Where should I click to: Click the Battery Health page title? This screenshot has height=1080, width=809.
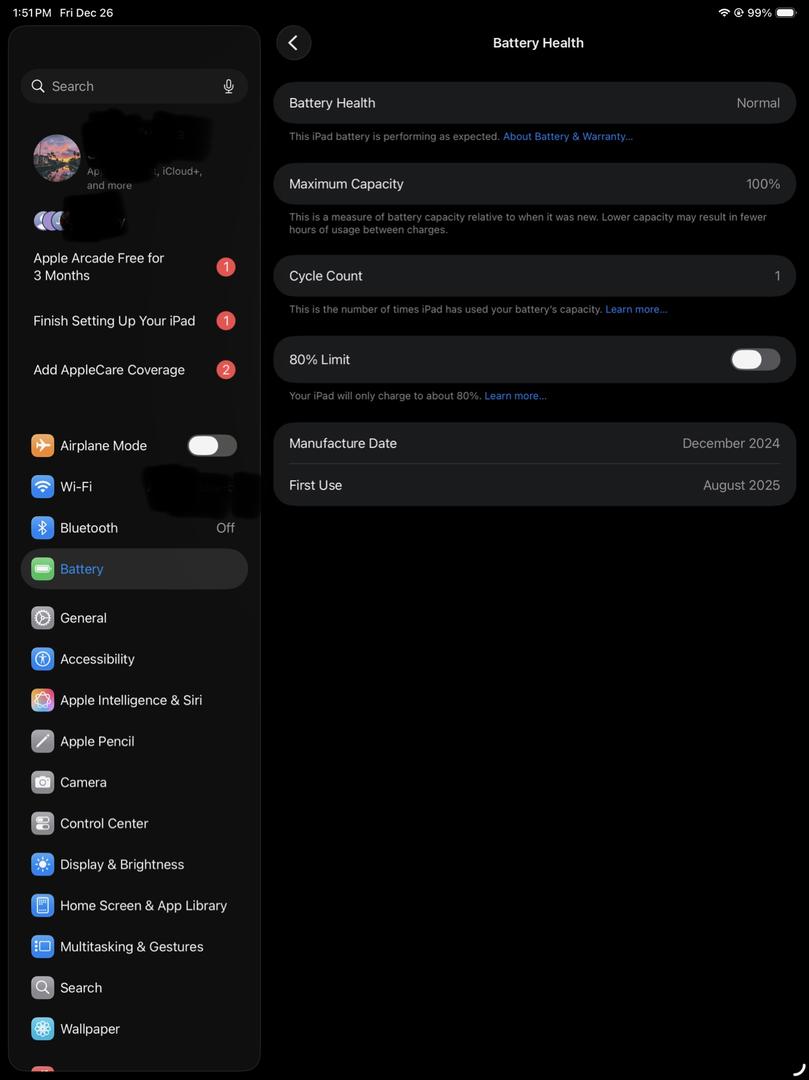(538, 43)
